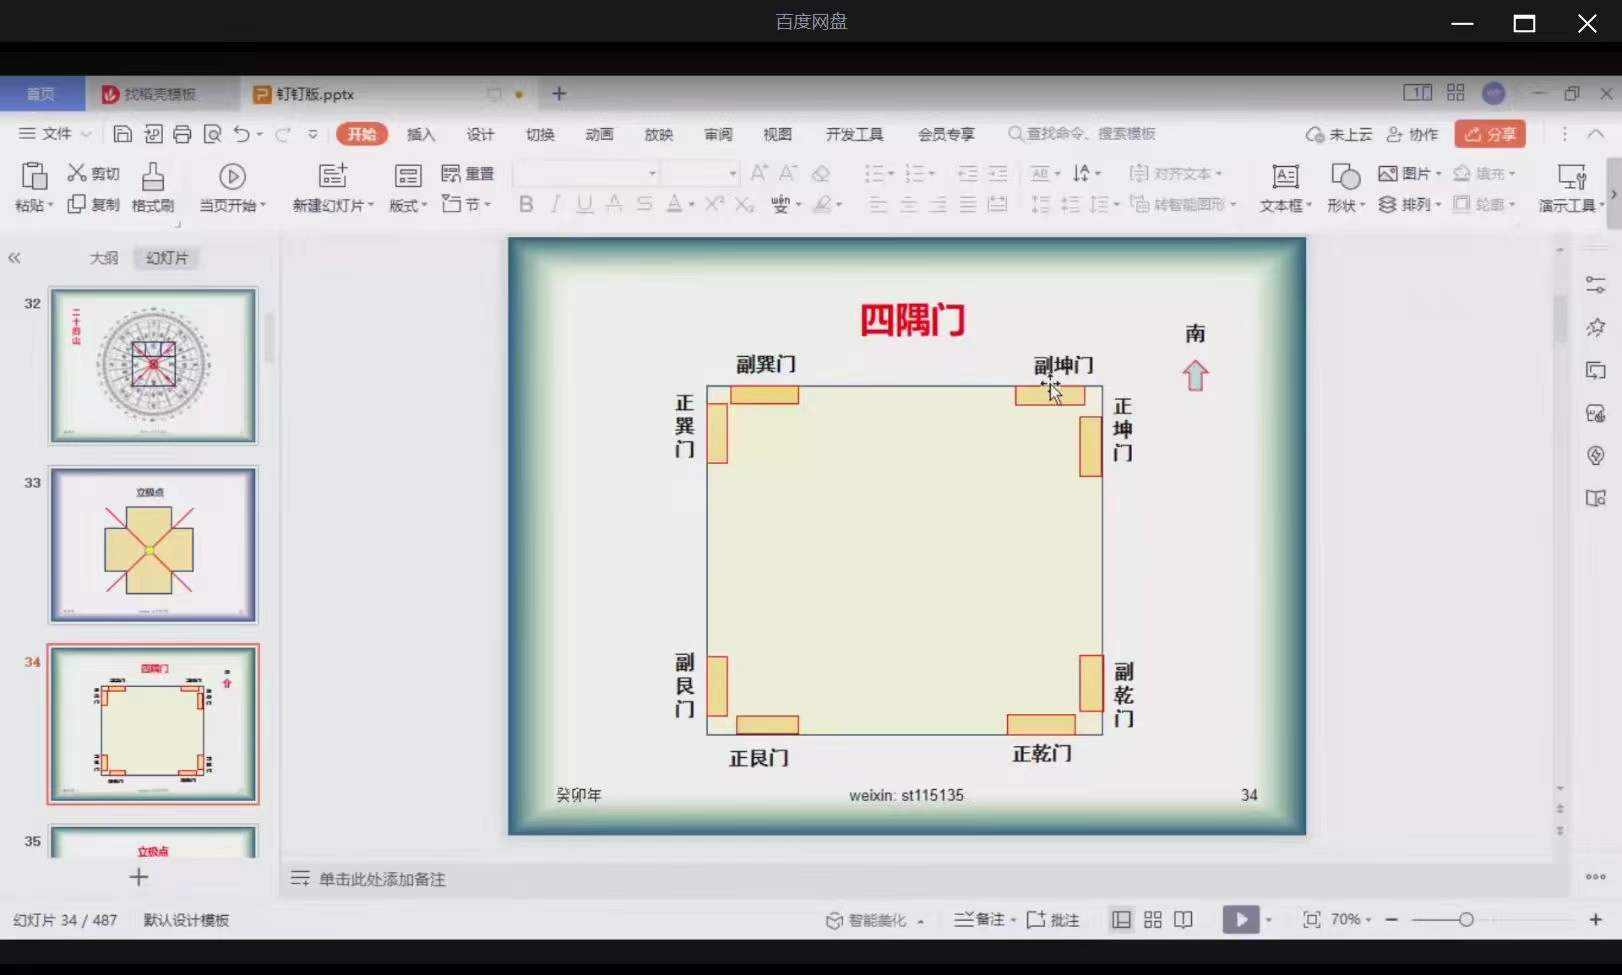1622x975 pixels.
Task: Switch to the Outline (大纲) panel tab
Action: [x=104, y=258]
